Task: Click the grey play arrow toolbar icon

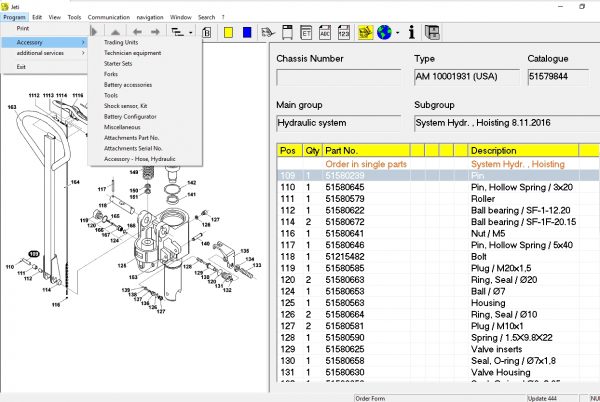Action: click(94, 32)
